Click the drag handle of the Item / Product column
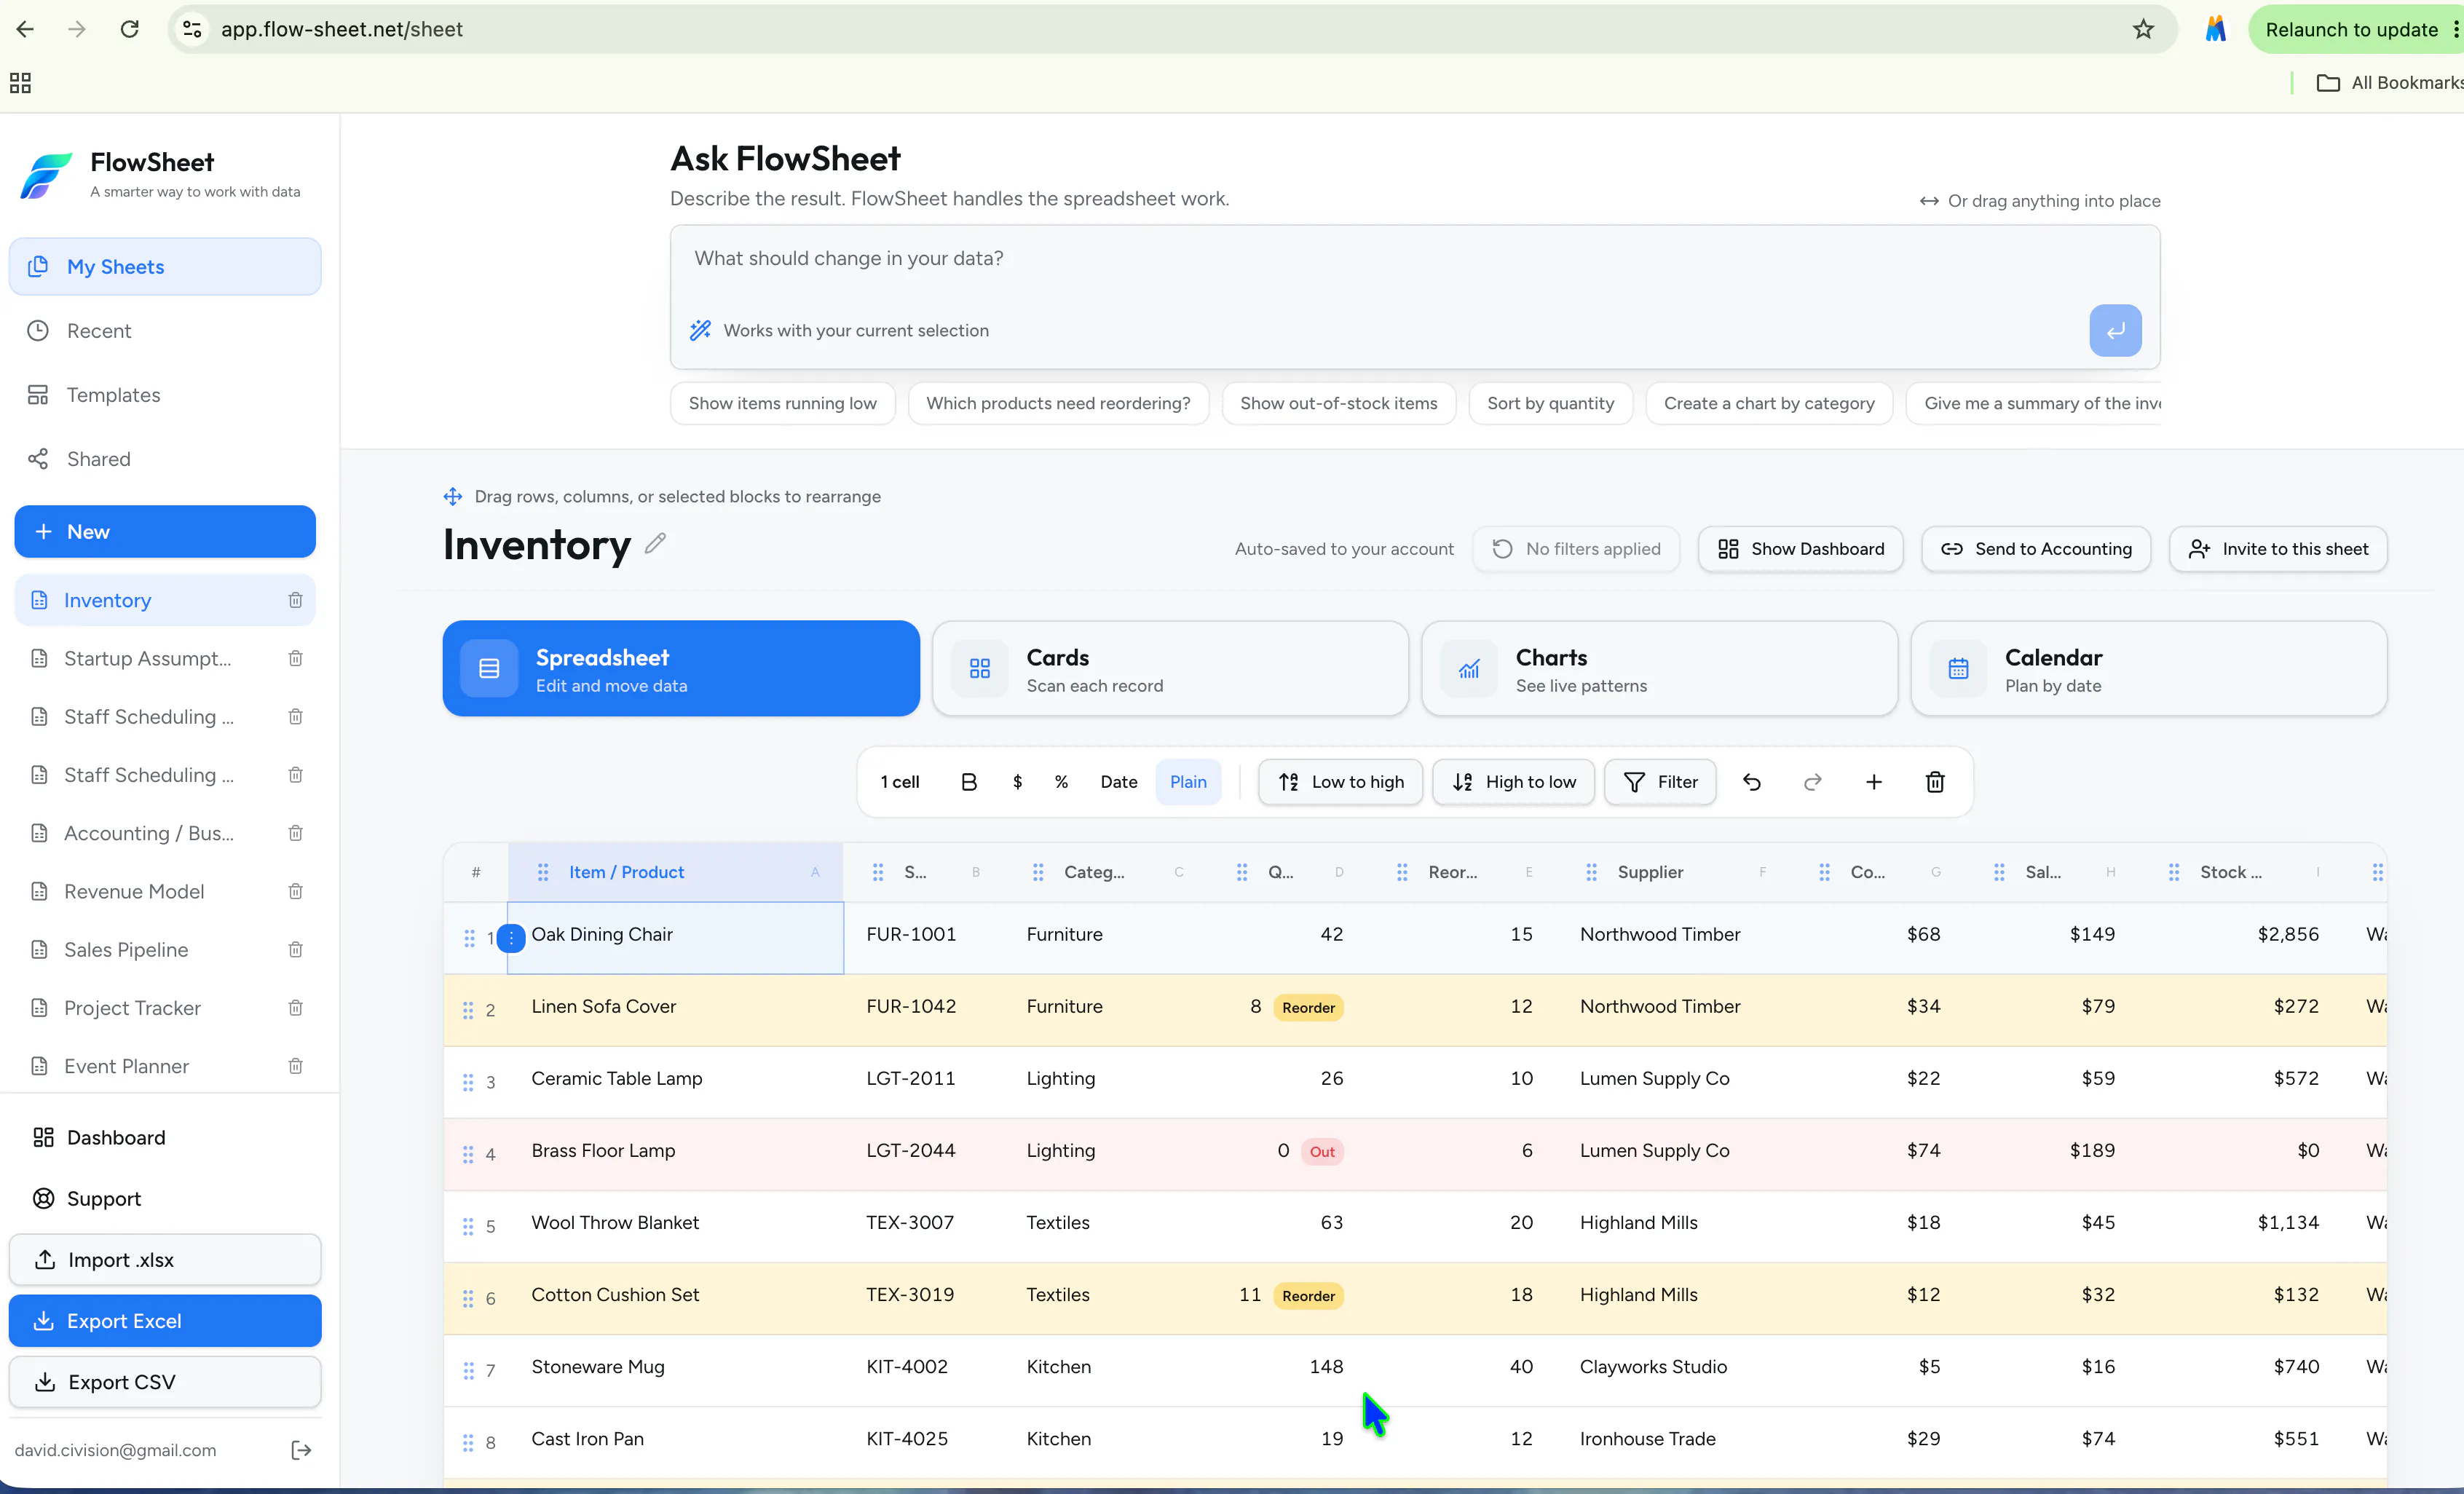Viewport: 2464px width, 1494px height. (x=543, y=872)
